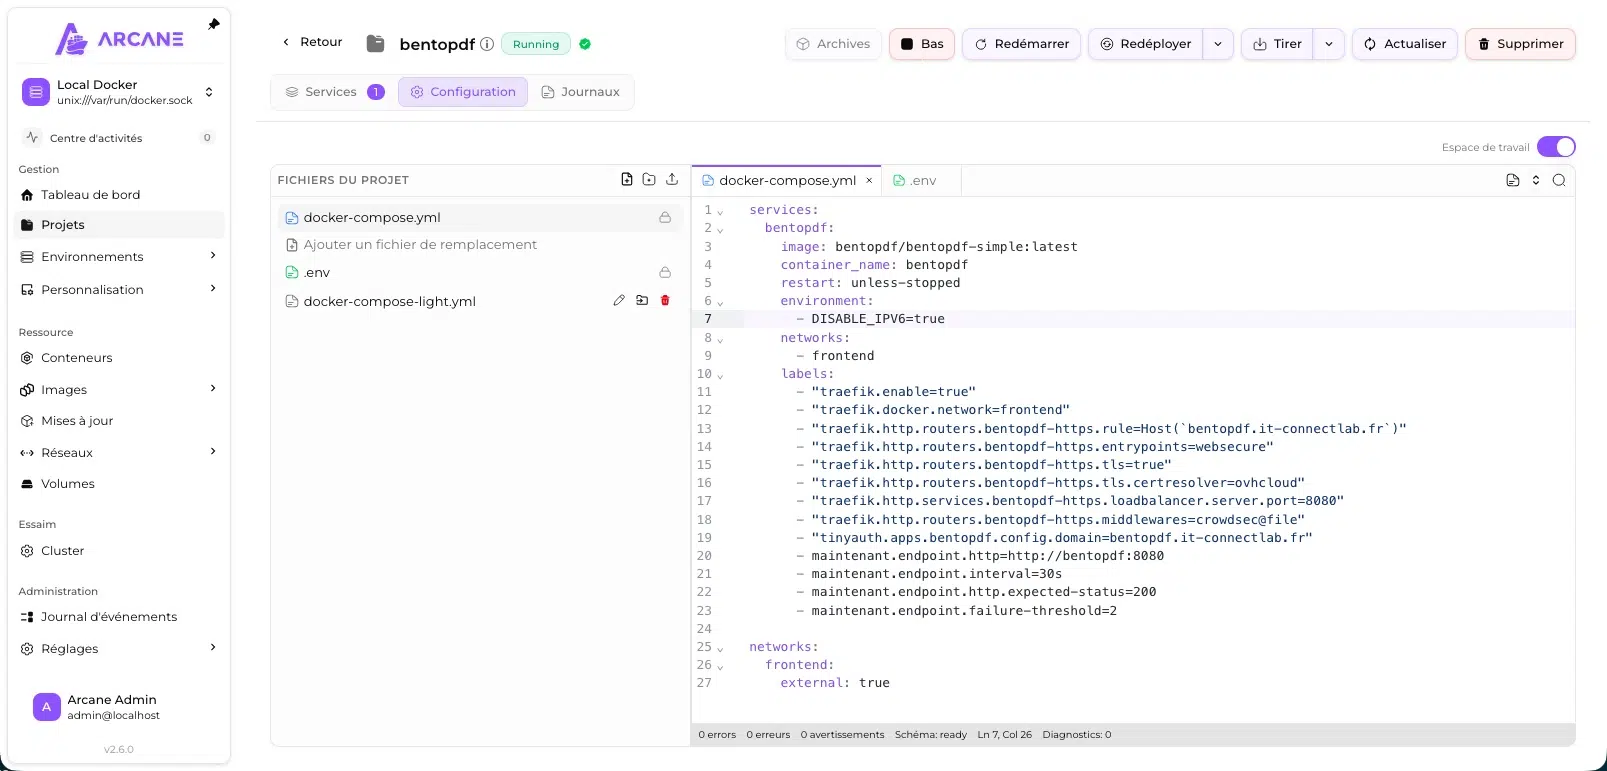Click Tirer to pull images
The width and height of the screenshot is (1607, 771).
(x=1277, y=44)
